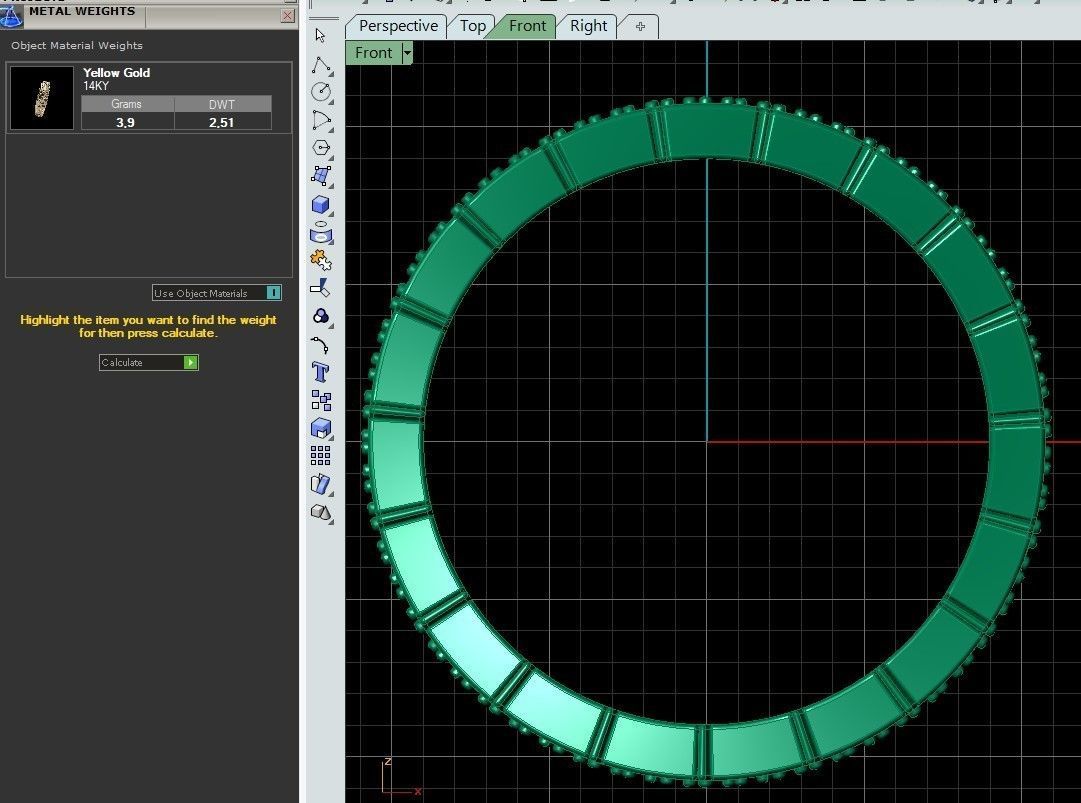Select the mesh primitives tool
Image resolution: width=1081 pixels, height=803 pixels.
[x=321, y=512]
